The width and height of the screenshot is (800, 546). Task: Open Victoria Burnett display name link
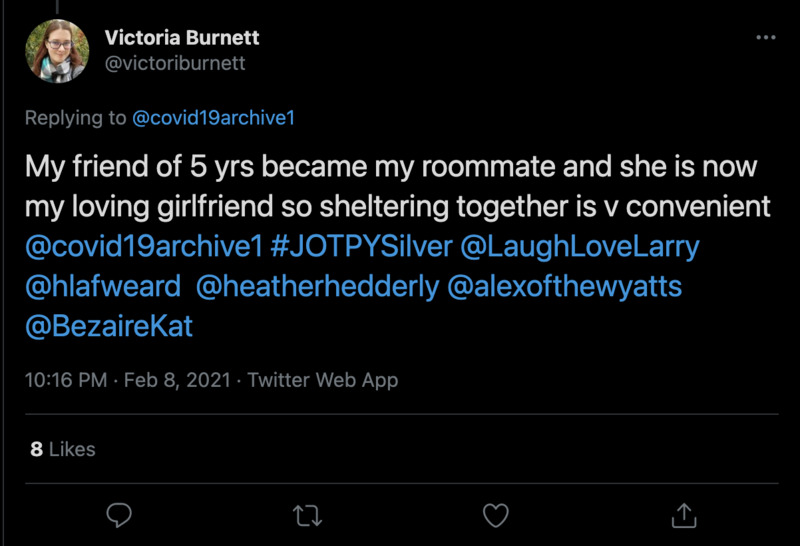click(x=182, y=38)
